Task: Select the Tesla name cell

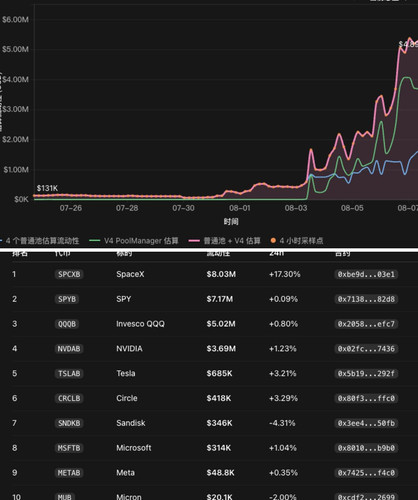Action: click(x=126, y=373)
